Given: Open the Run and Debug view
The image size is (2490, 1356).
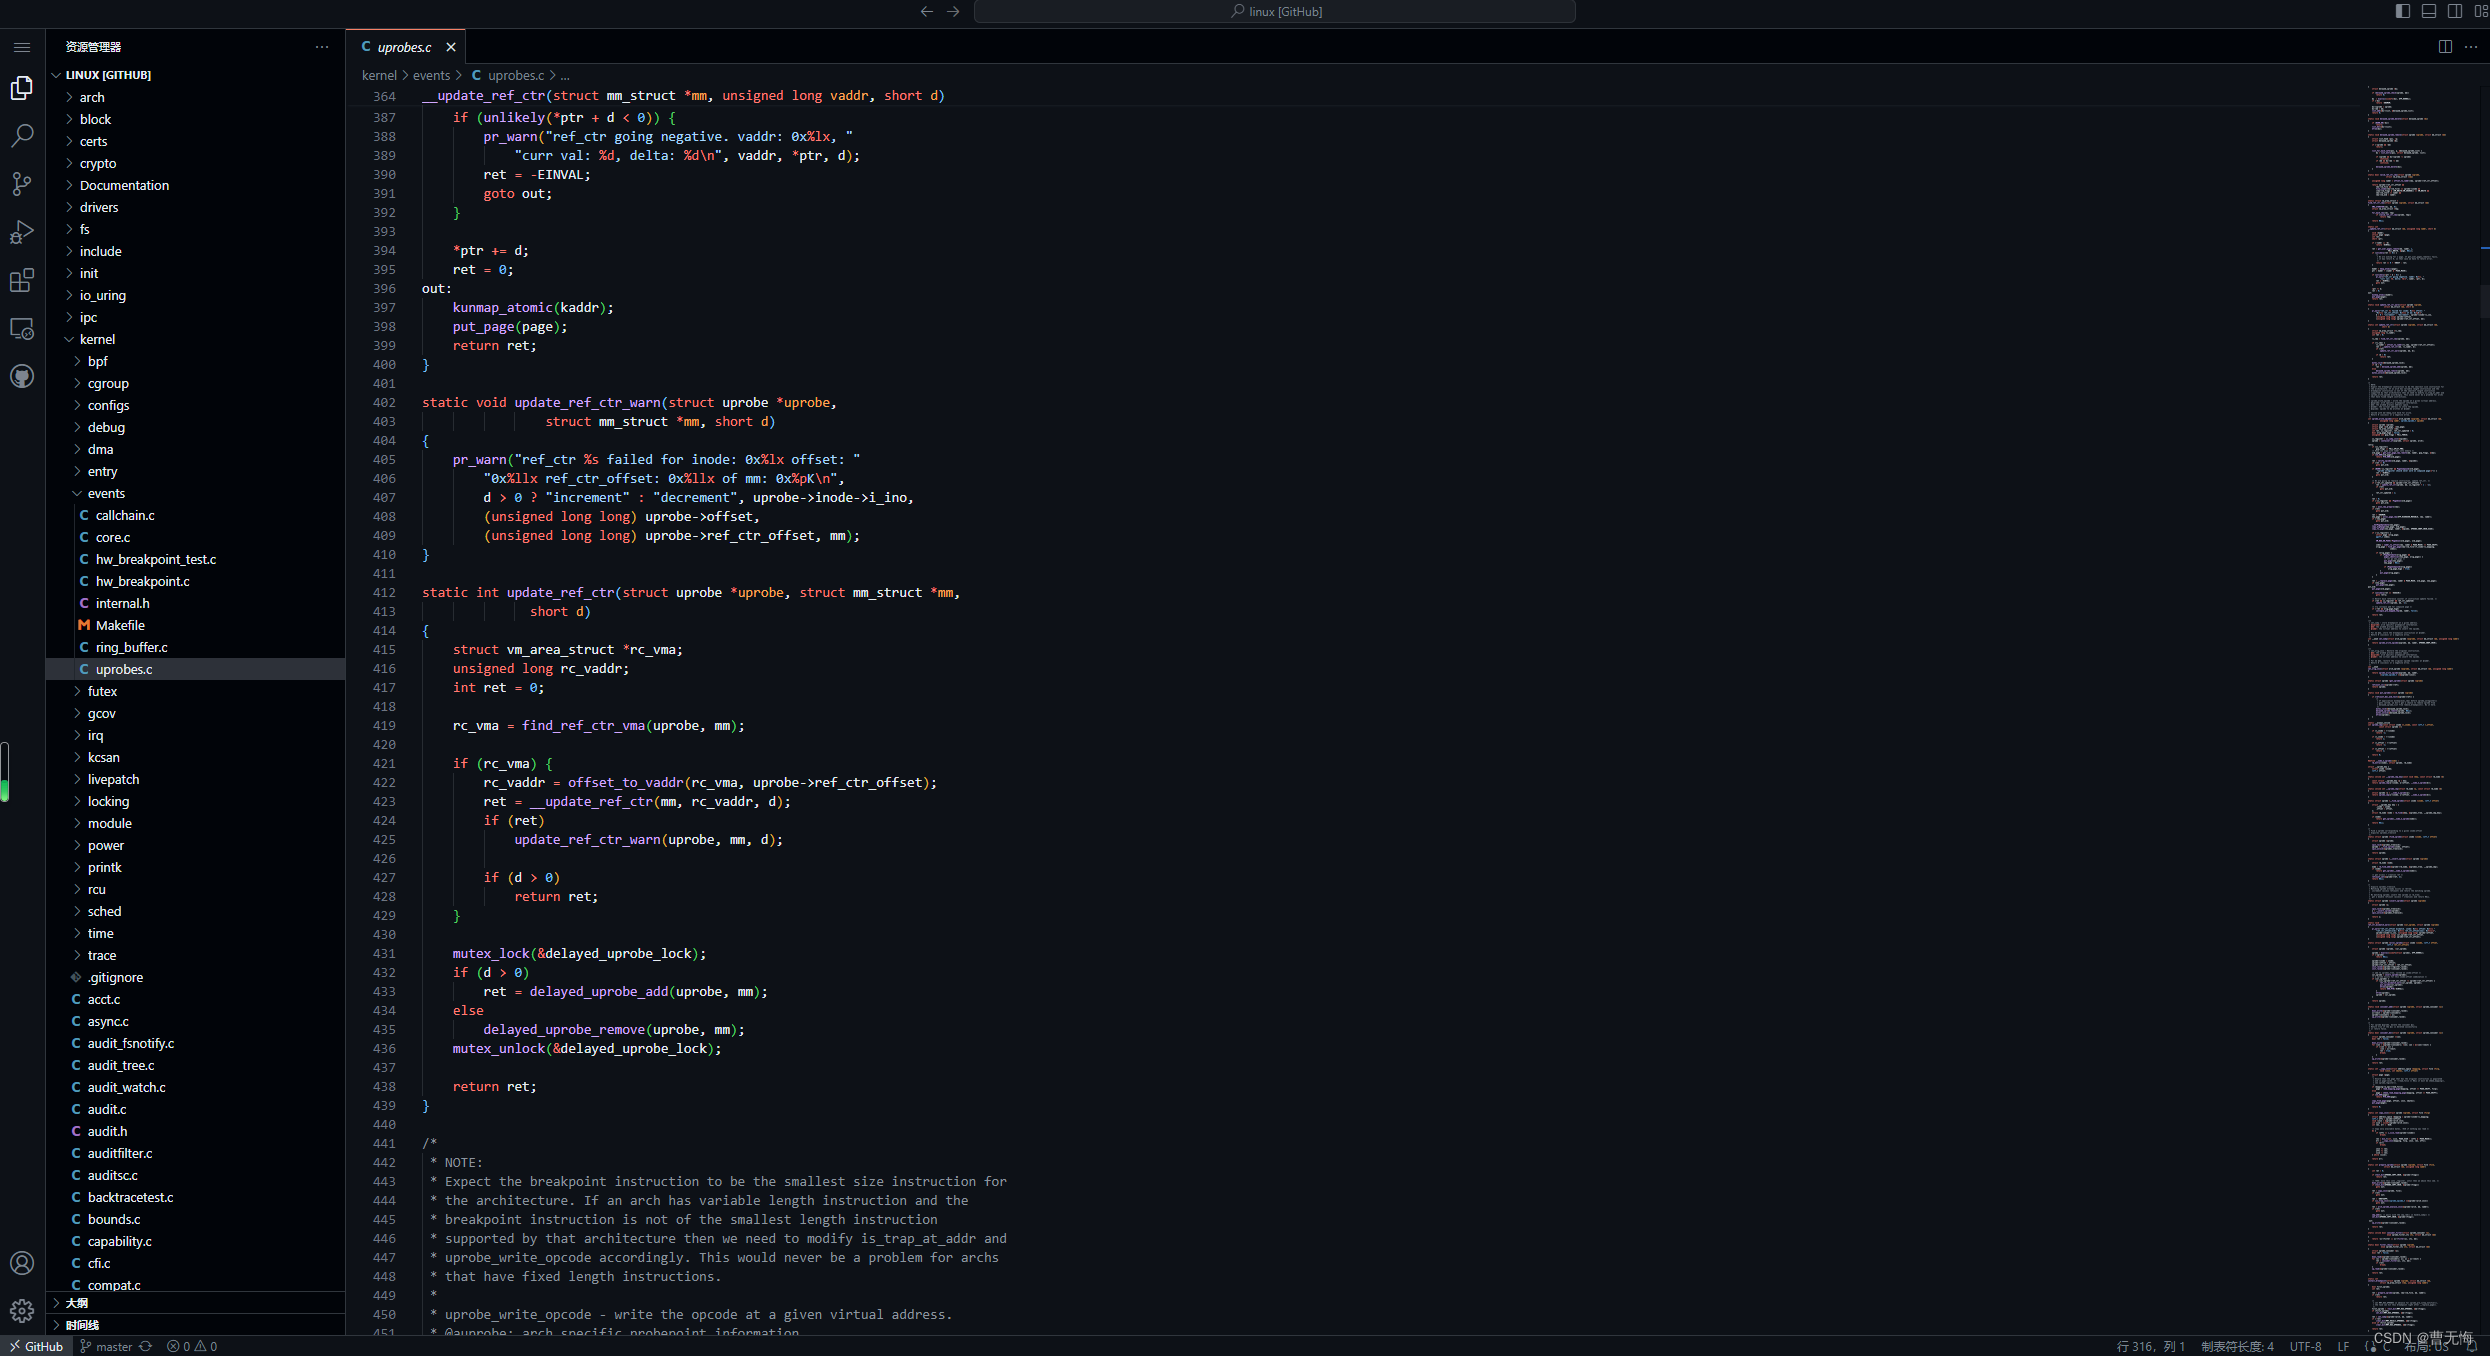Looking at the screenshot, I should click(x=22, y=232).
